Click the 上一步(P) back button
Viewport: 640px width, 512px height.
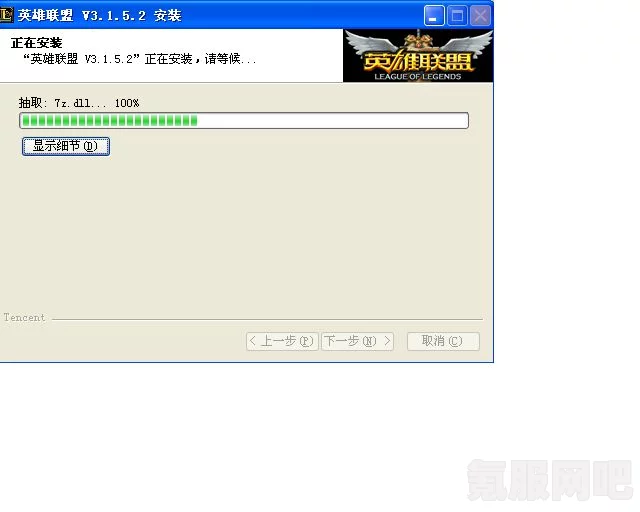(x=282, y=341)
